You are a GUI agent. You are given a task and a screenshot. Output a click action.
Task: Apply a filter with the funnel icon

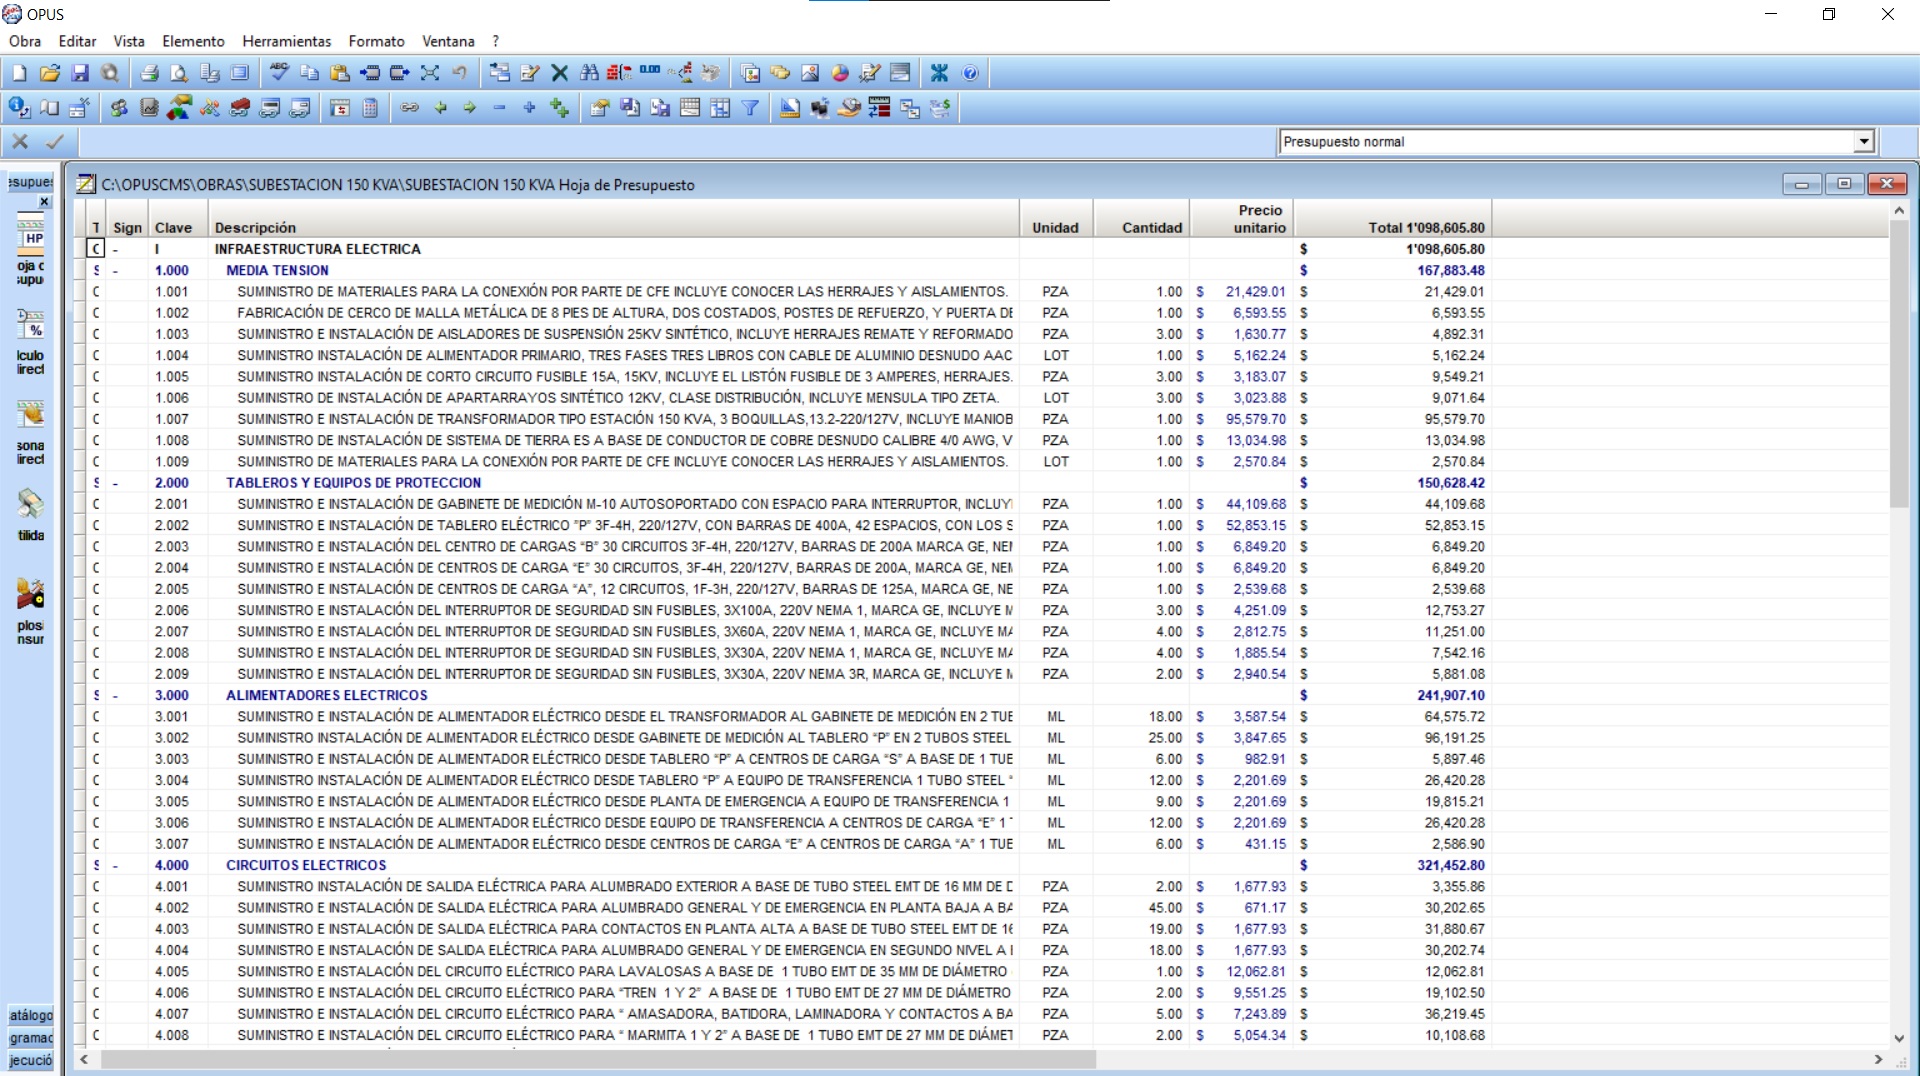tap(751, 108)
